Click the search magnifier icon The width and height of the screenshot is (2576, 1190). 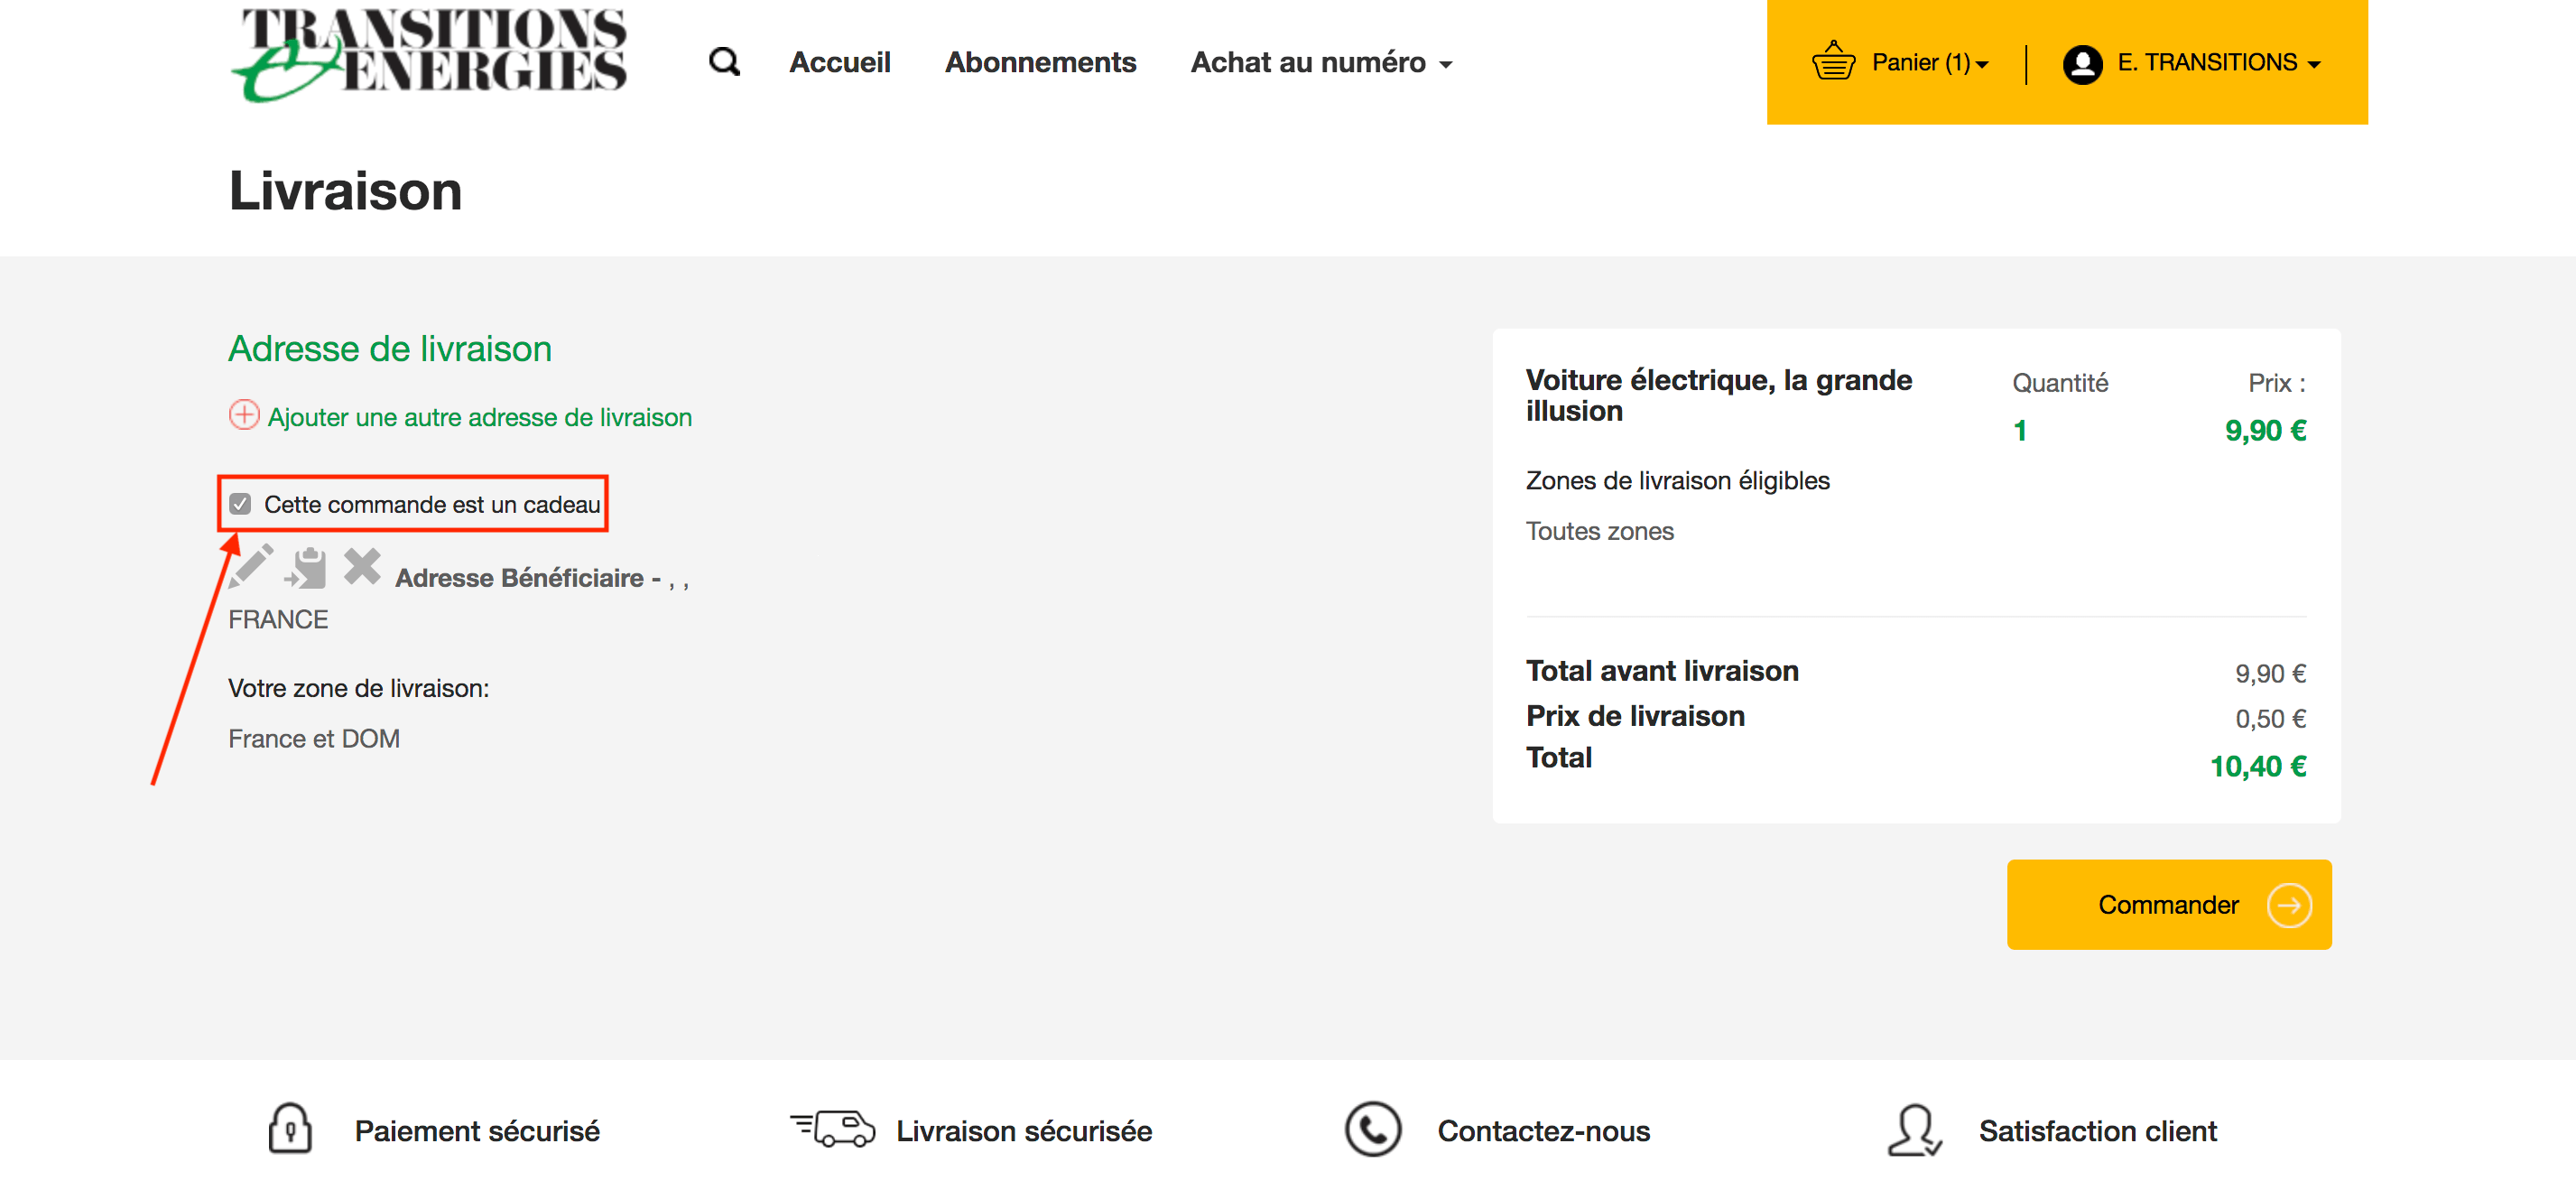click(724, 62)
